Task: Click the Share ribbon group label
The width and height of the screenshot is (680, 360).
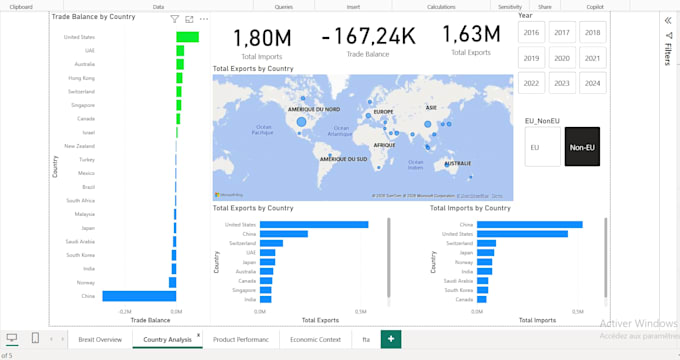Action: point(545,7)
